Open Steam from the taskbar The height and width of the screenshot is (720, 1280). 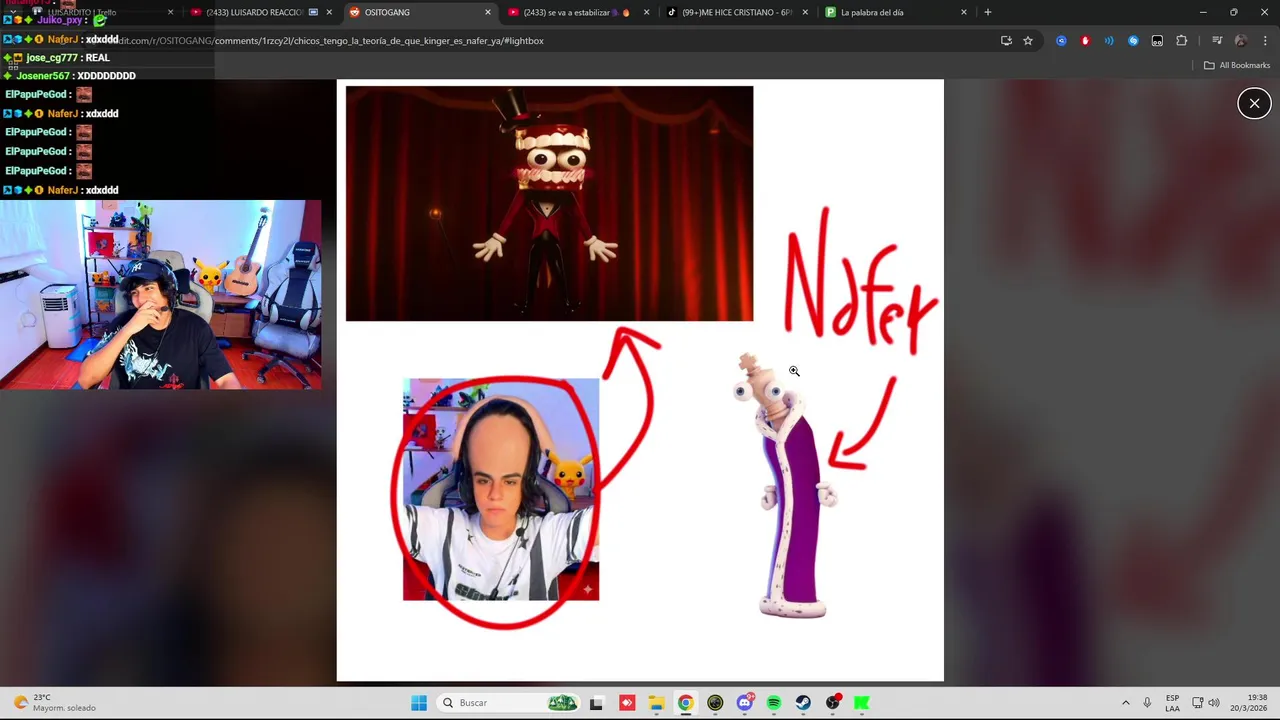click(803, 703)
